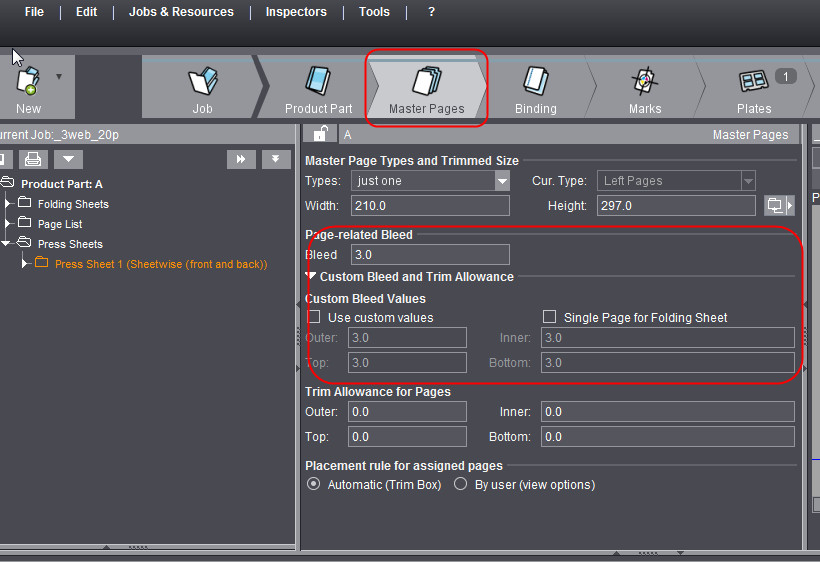Click the Current Job _3web_20p label

click(x=60, y=135)
